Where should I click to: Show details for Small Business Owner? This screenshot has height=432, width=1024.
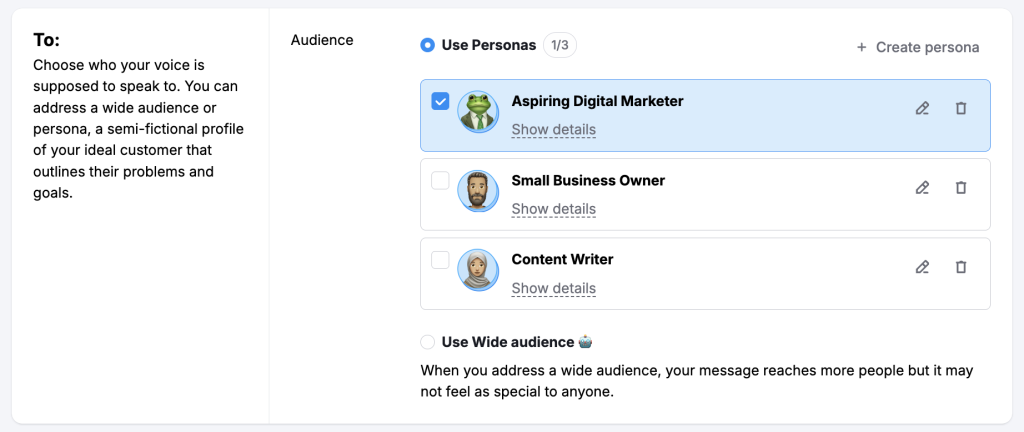pyautogui.click(x=554, y=209)
